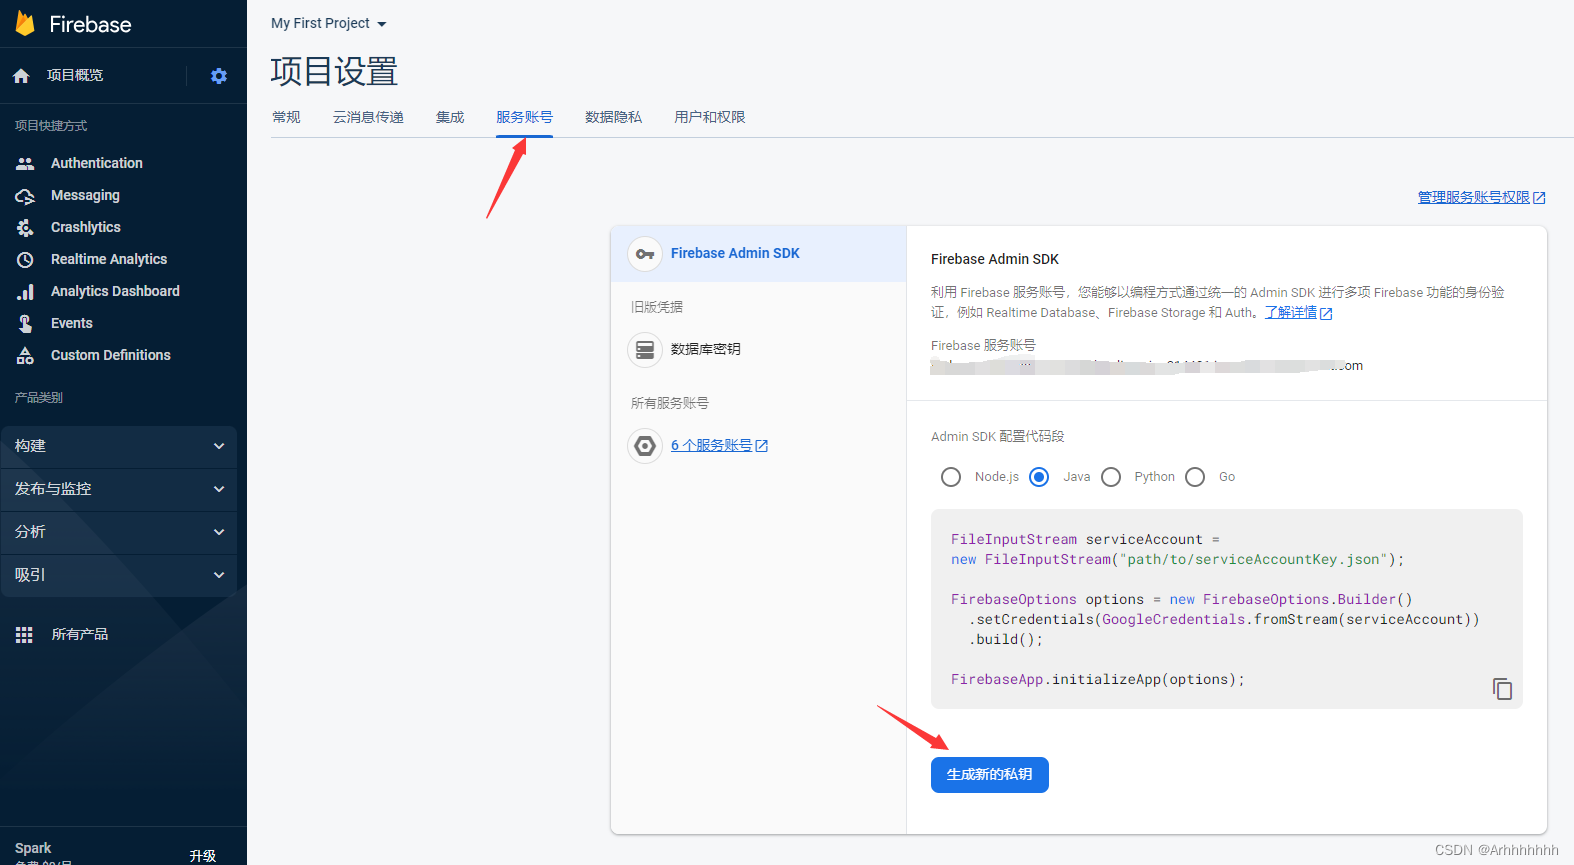Viewport: 1574px width, 865px height.
Task: Click the Crashlytics bug icon
Action: click(25, 228)
